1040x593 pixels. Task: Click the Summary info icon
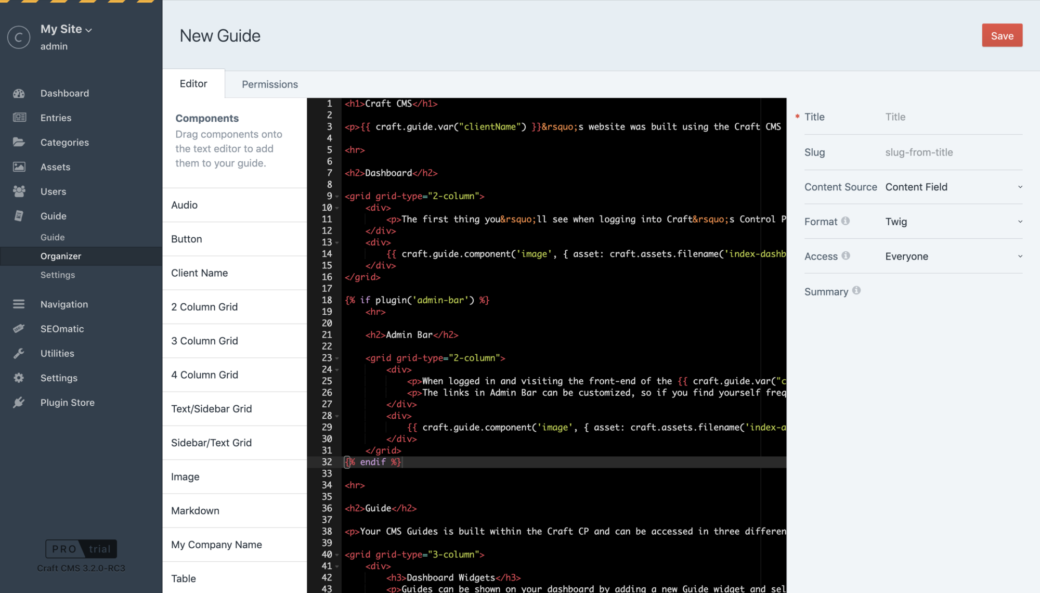(x=856, y=291)
